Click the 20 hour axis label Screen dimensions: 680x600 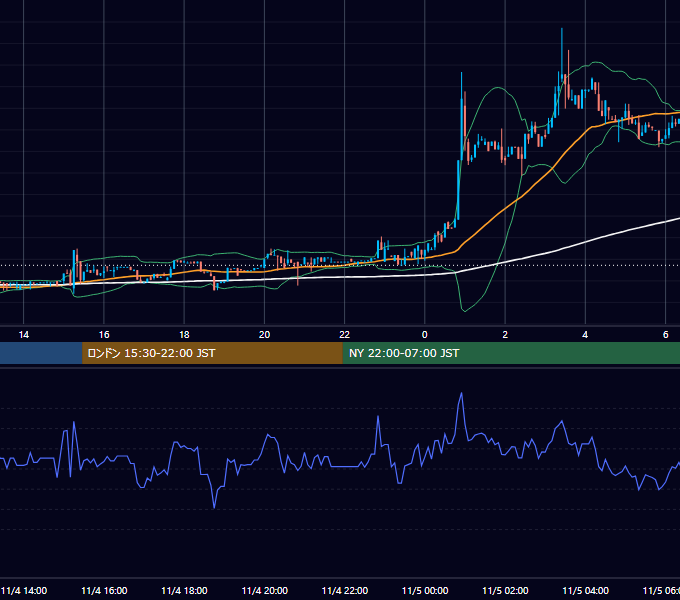(265, 335)
